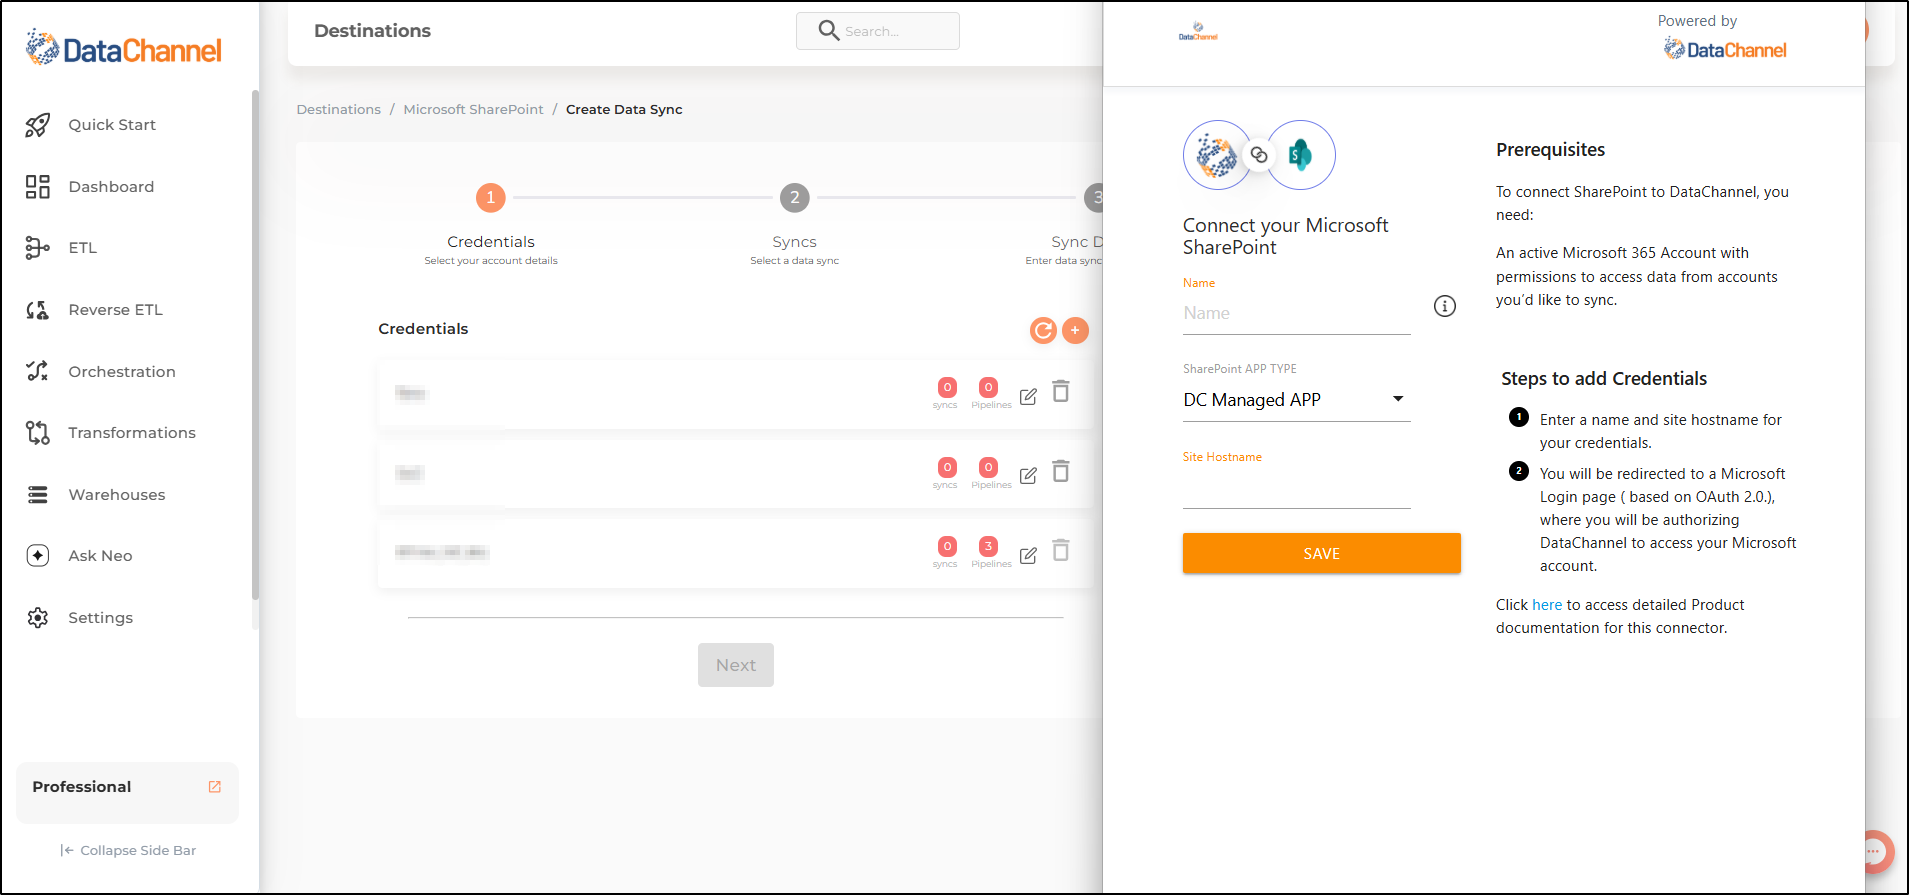Viewport: 1909px width, 895px height.
Task: Open Orchestration from the sidebar icon
Action: pos(38,371)
